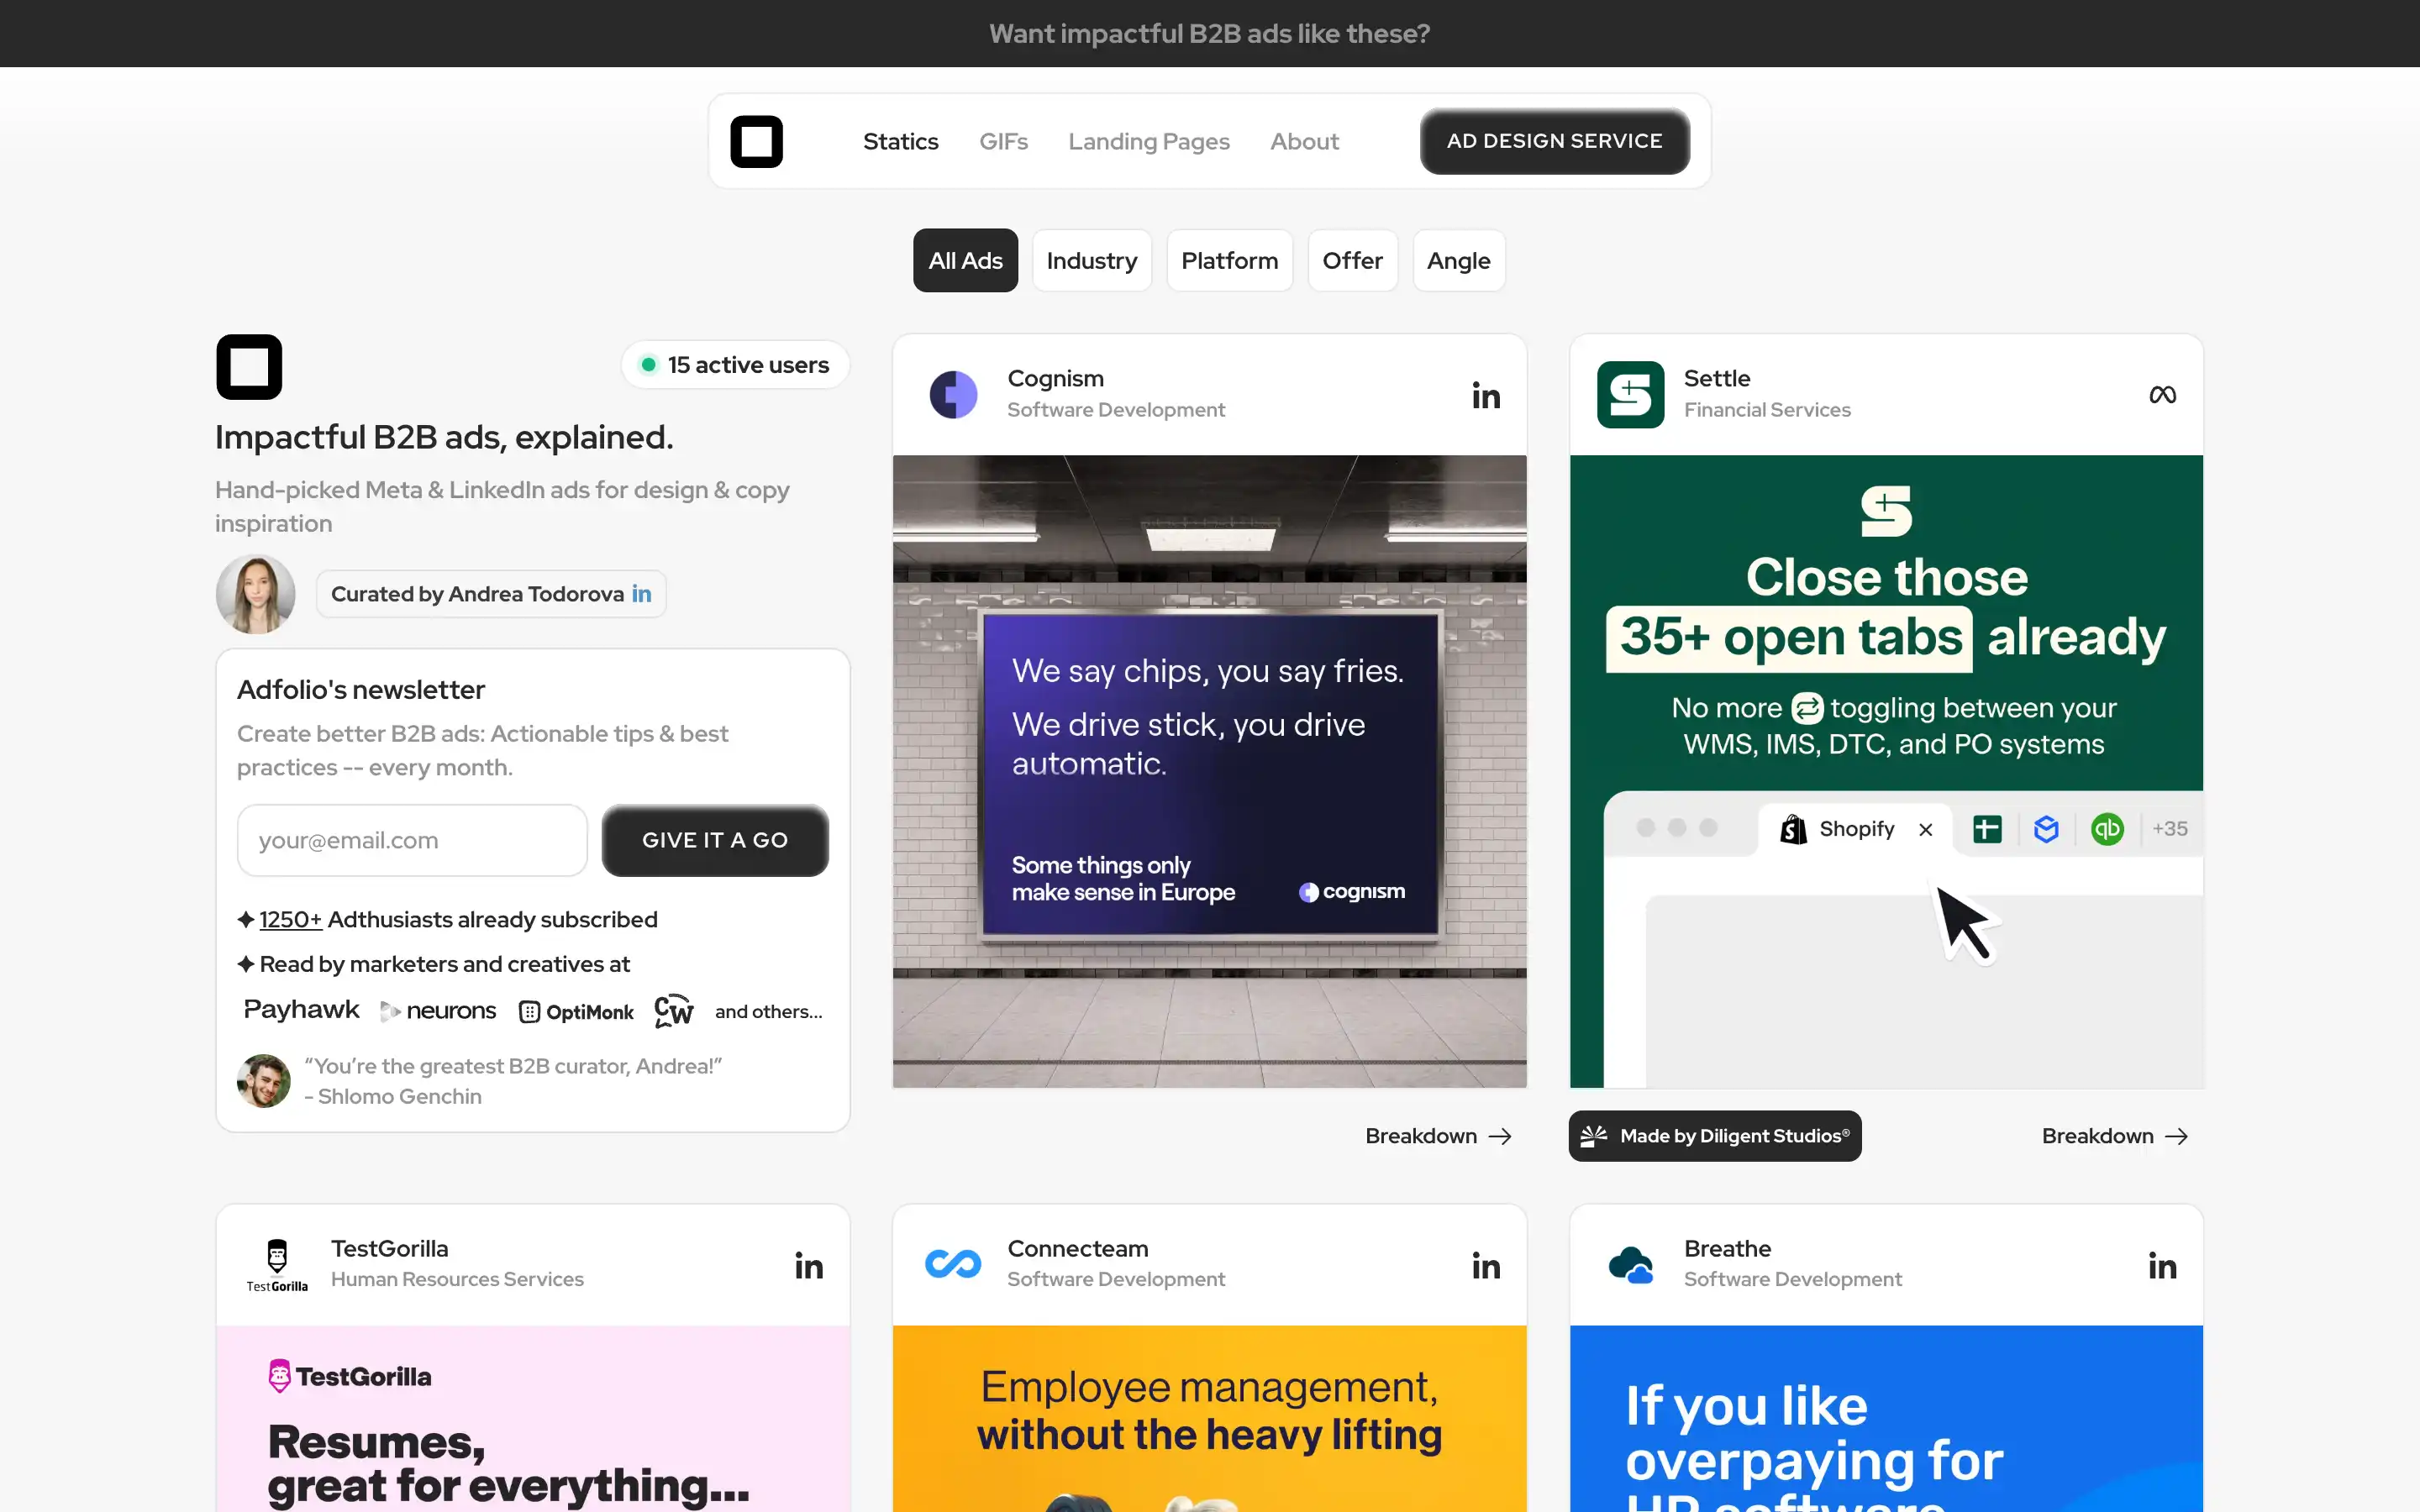The width and height of the screenshot is (2420, 1512).
Task: Toggle the Offer filter
Action: pyautogui.click(x=1352, y=260)
